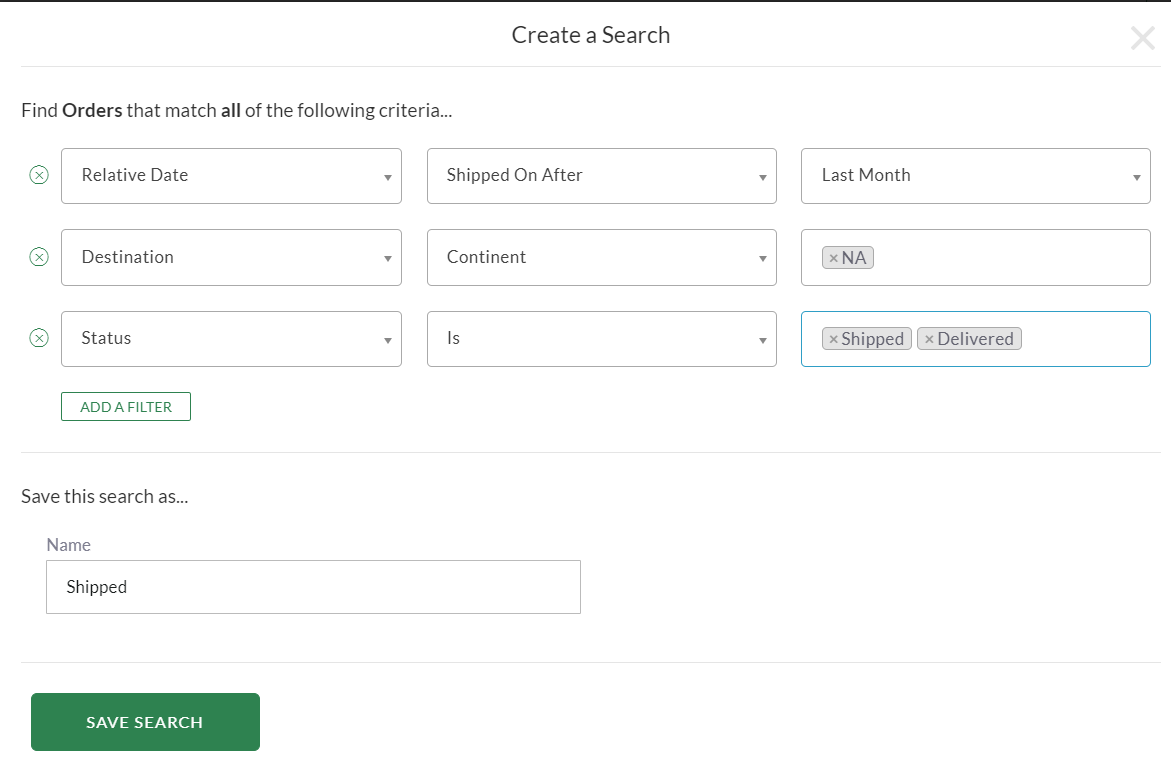Open the Shipped On After dropdown
The image size is (1171, 778).
[x=601, y=176]
